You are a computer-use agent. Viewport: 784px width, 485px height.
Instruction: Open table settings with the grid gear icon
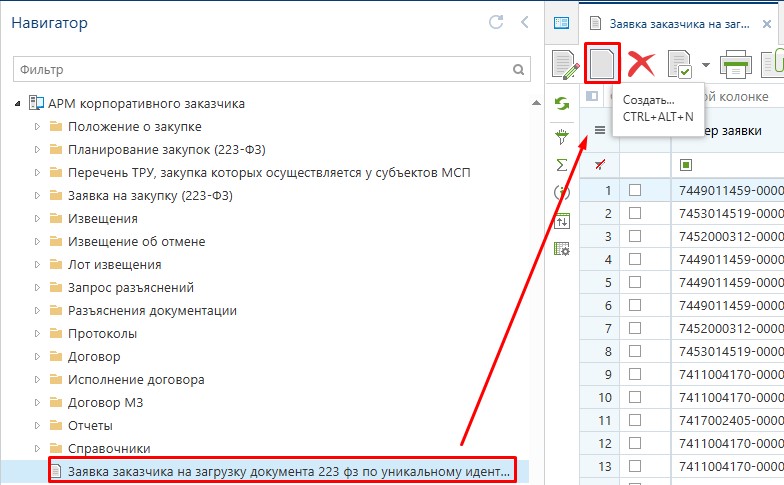coord(562,248)
